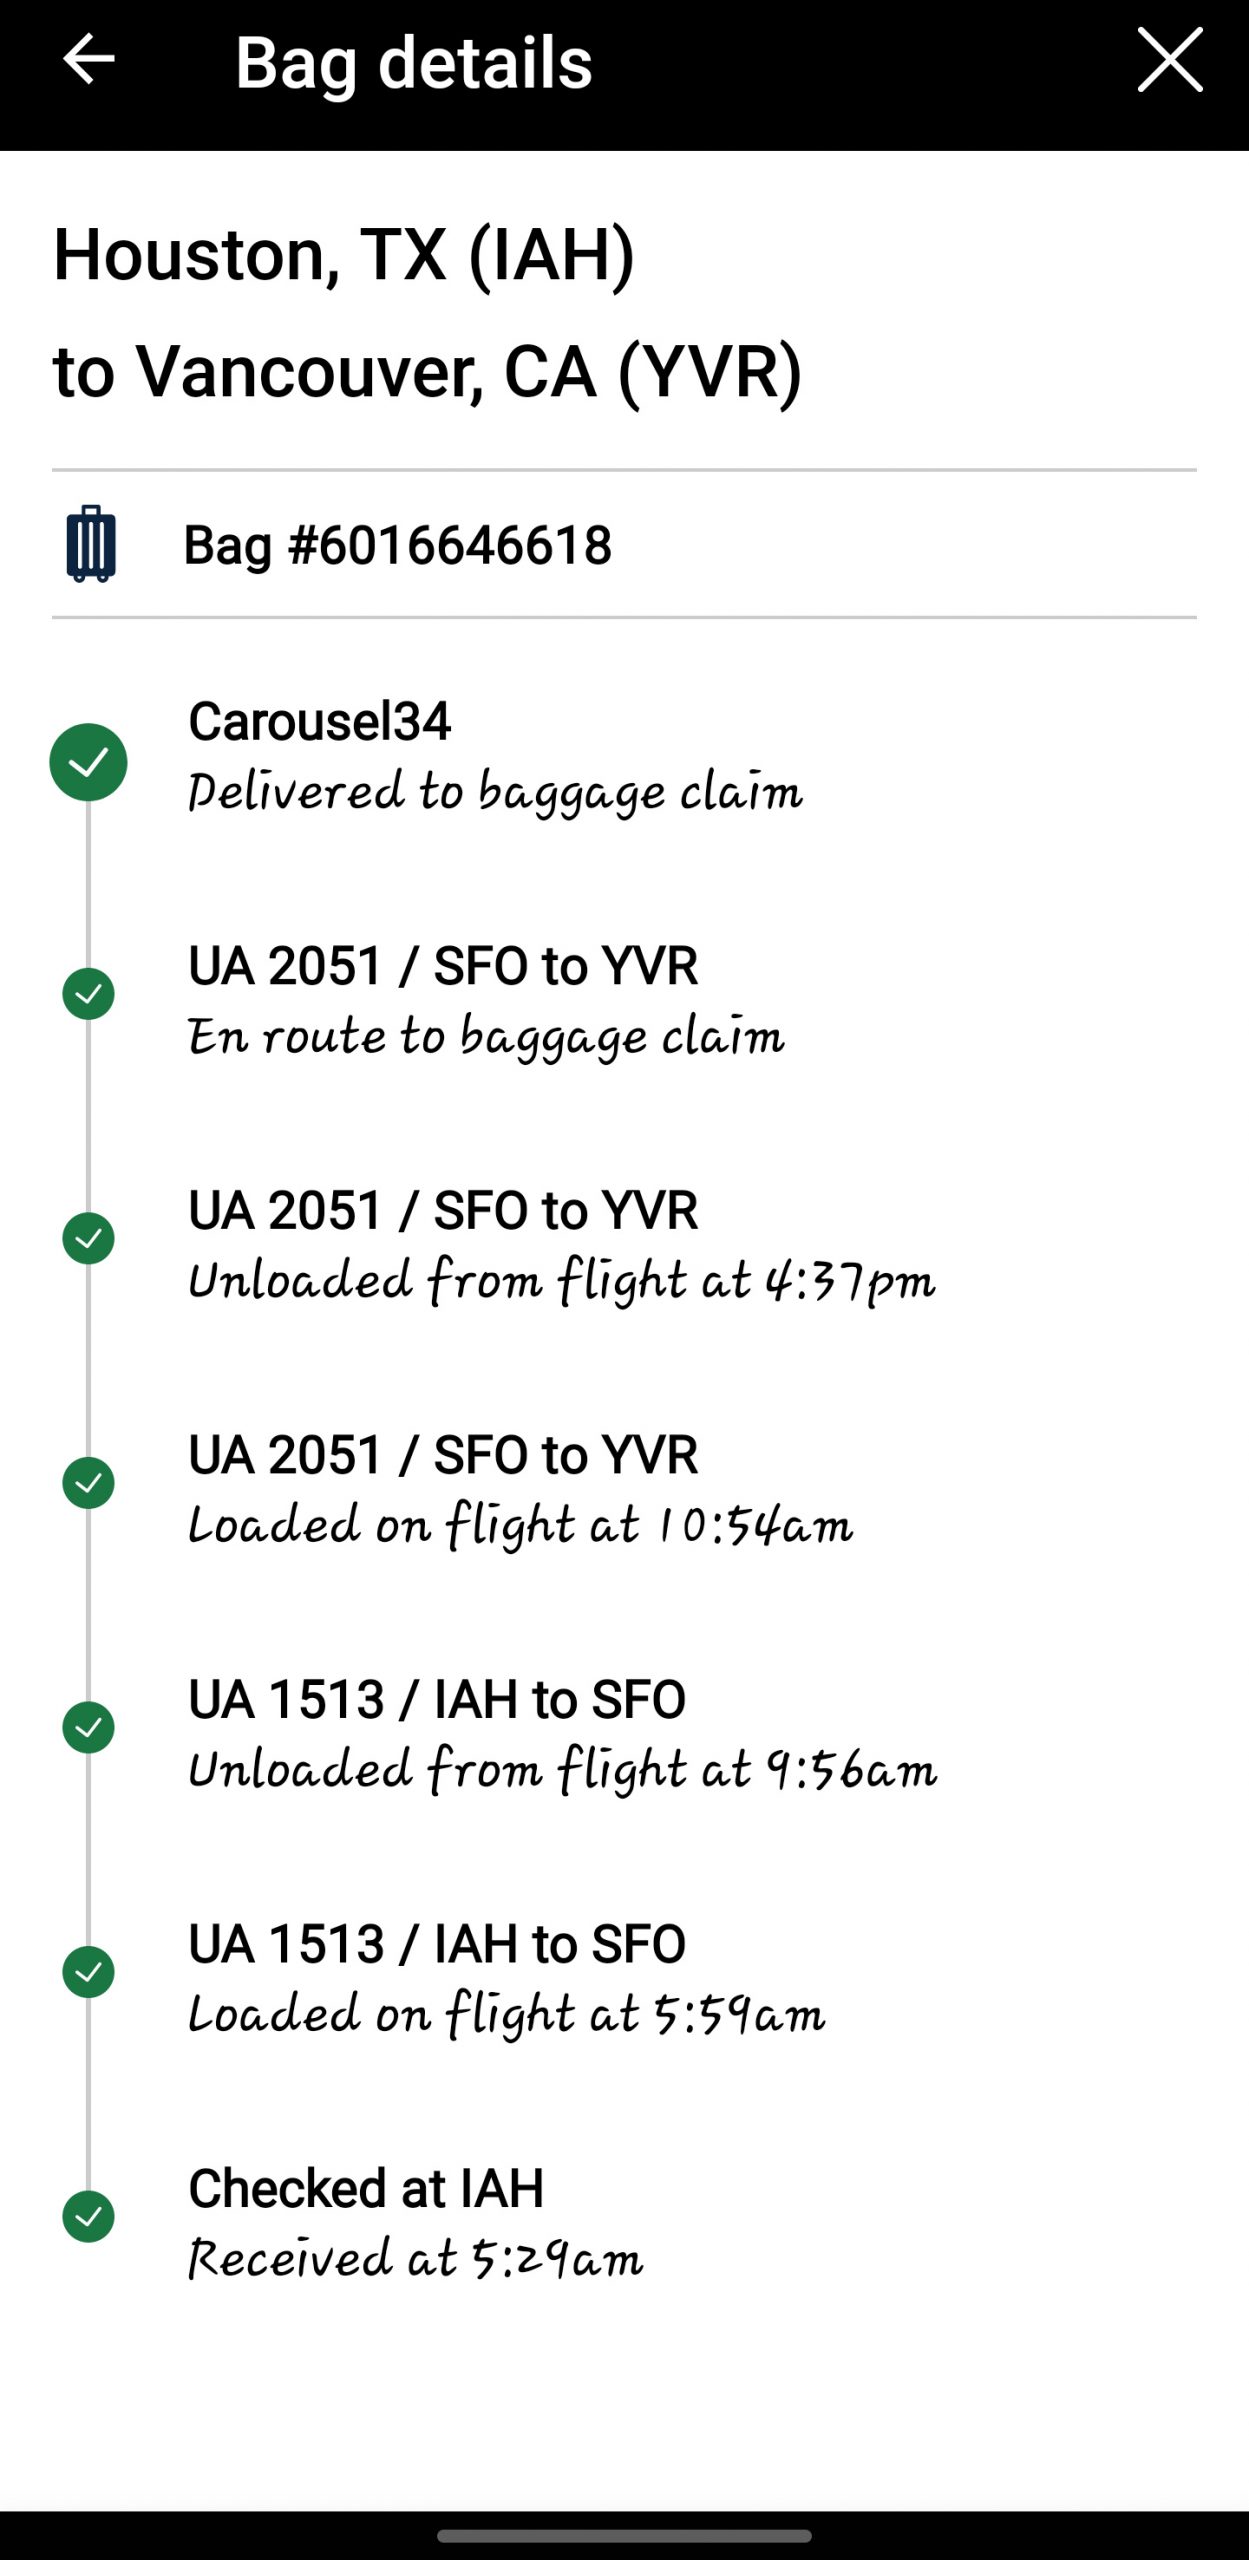
Task: Tap Unloaded from flight at 4:37pm
Action: tap(561, 1281)
